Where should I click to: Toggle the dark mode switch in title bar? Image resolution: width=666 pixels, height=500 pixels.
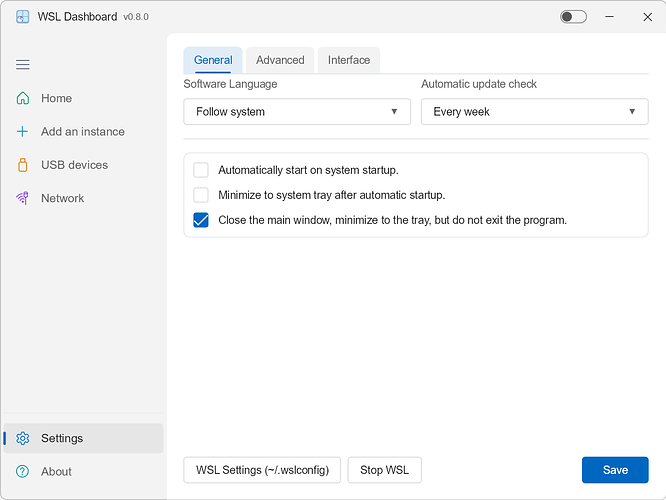point(573,17)
